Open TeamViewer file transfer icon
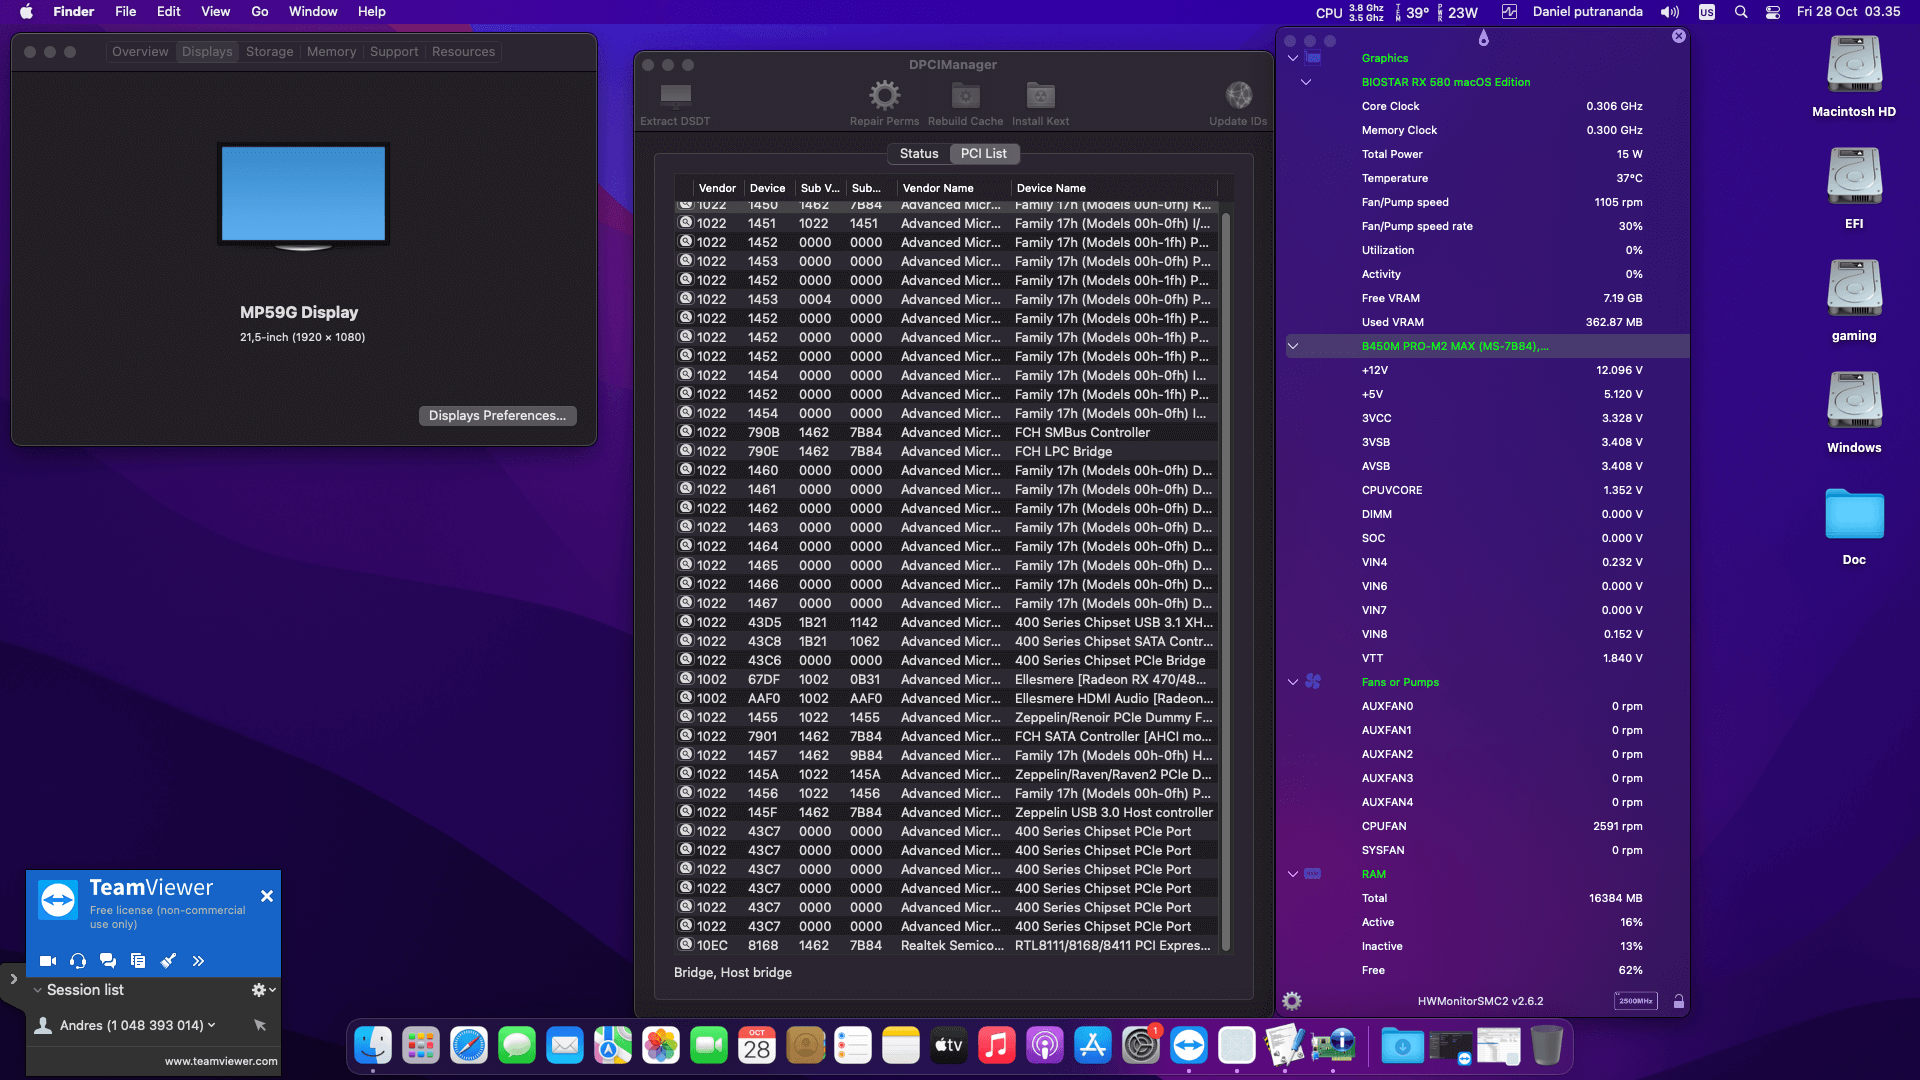This screenshot has height=1080, width=1920. click(138, 961)
